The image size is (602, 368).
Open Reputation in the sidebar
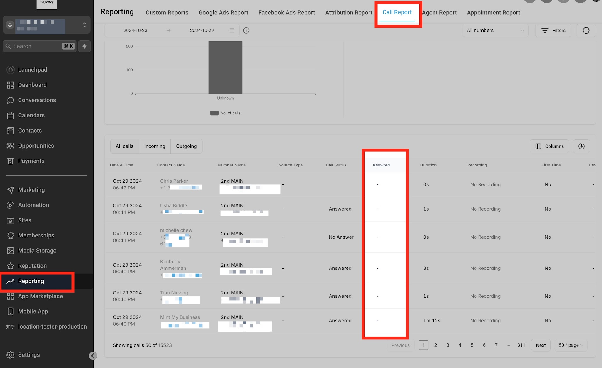click(x=32, y=266)
